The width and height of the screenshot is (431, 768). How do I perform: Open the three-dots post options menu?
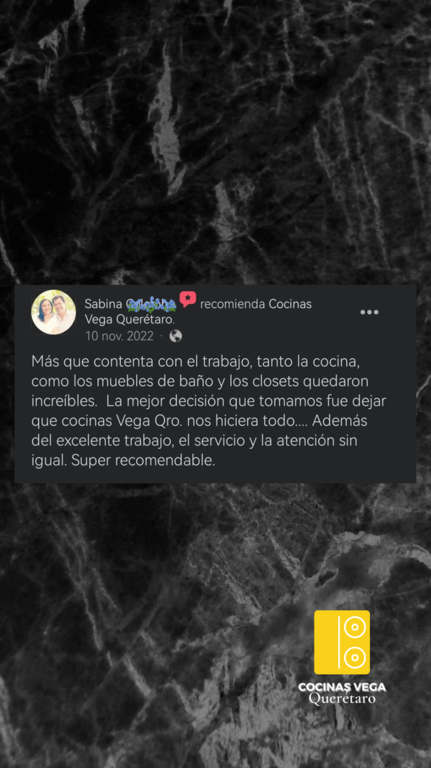point(369,312)
